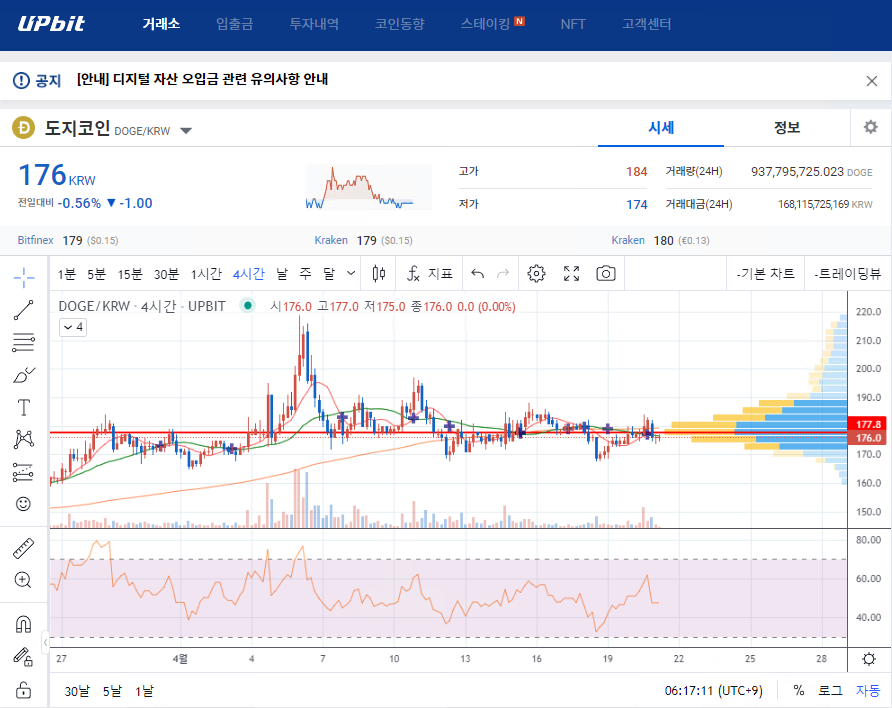Image resolution: width=892 pixels, height=708 pixels.
Task: Open the forecast and measurement tools
Action: 23,471
